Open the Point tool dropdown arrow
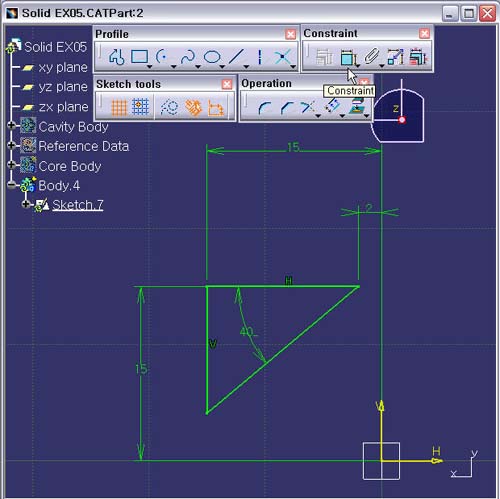This screenshot has width=500, height=499. [x=293, y=67]
